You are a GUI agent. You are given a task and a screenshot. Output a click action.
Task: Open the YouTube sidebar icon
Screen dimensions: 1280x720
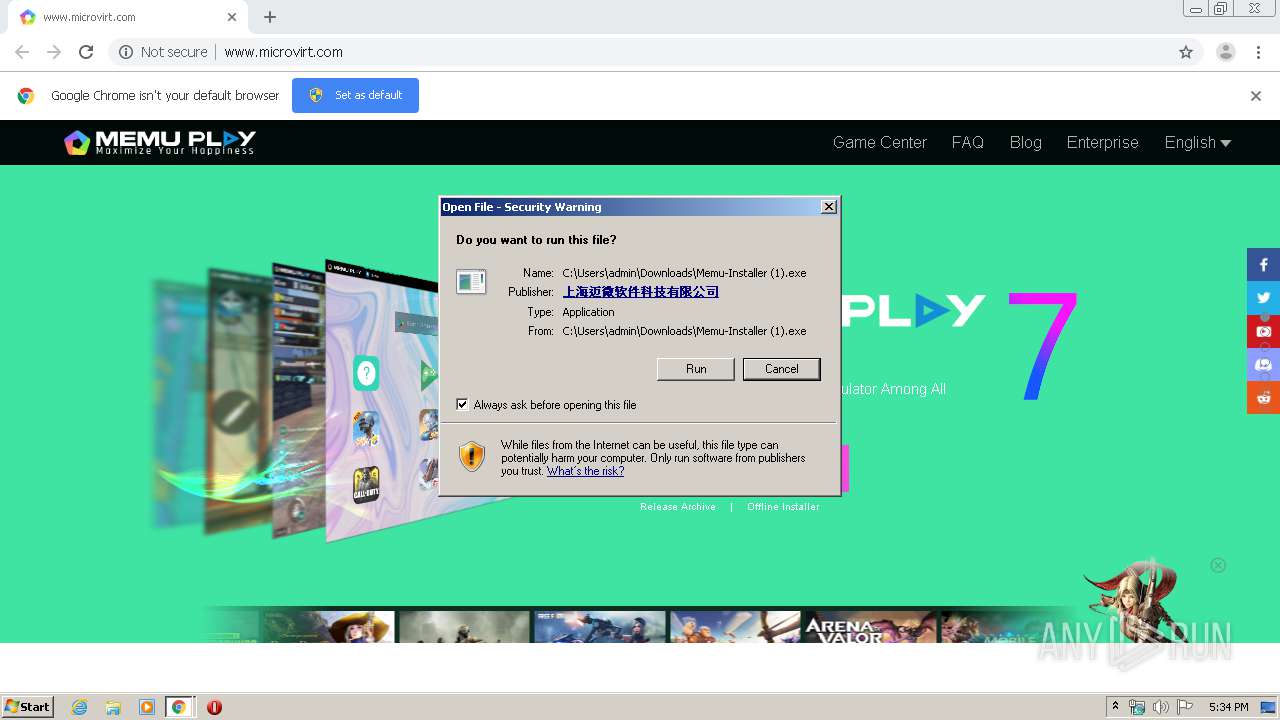[1263, 331]
